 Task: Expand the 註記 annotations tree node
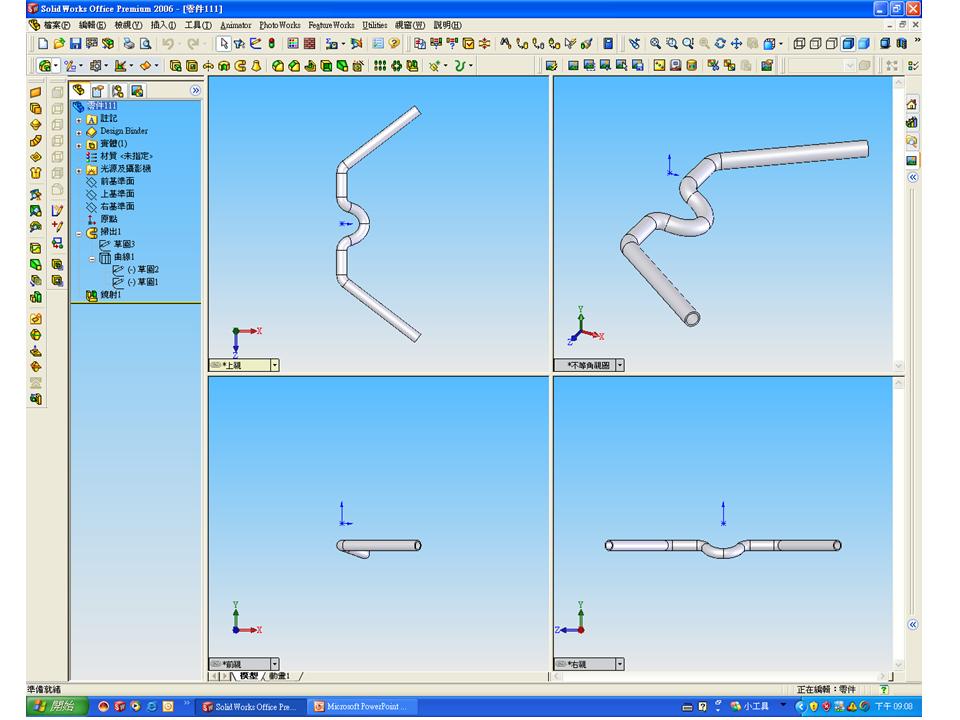[x=79, y=120]
